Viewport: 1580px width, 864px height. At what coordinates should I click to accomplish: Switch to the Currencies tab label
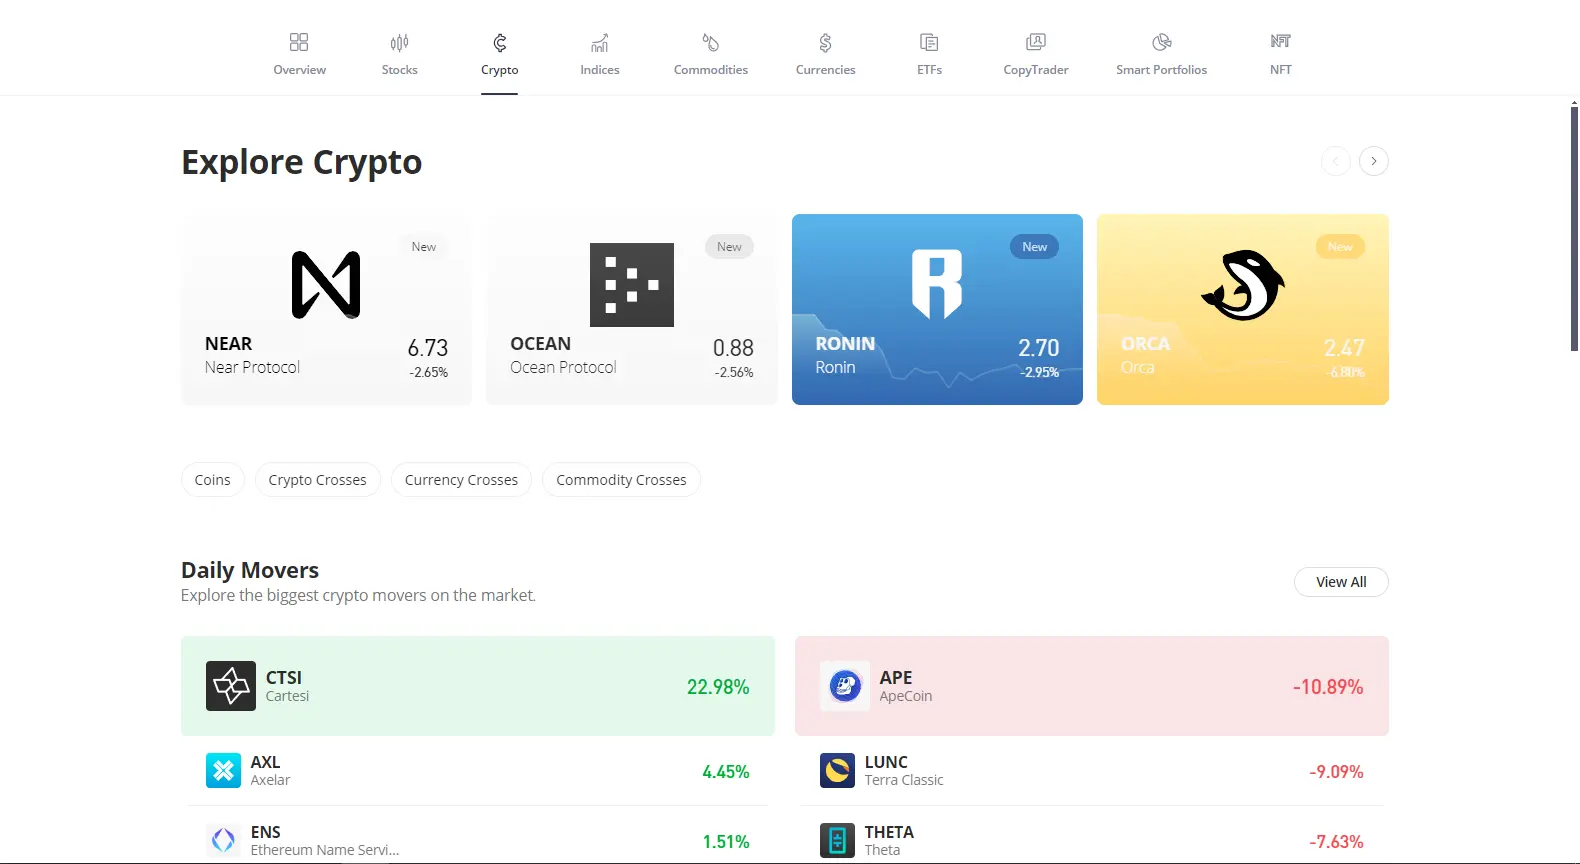tap(826, 70)
